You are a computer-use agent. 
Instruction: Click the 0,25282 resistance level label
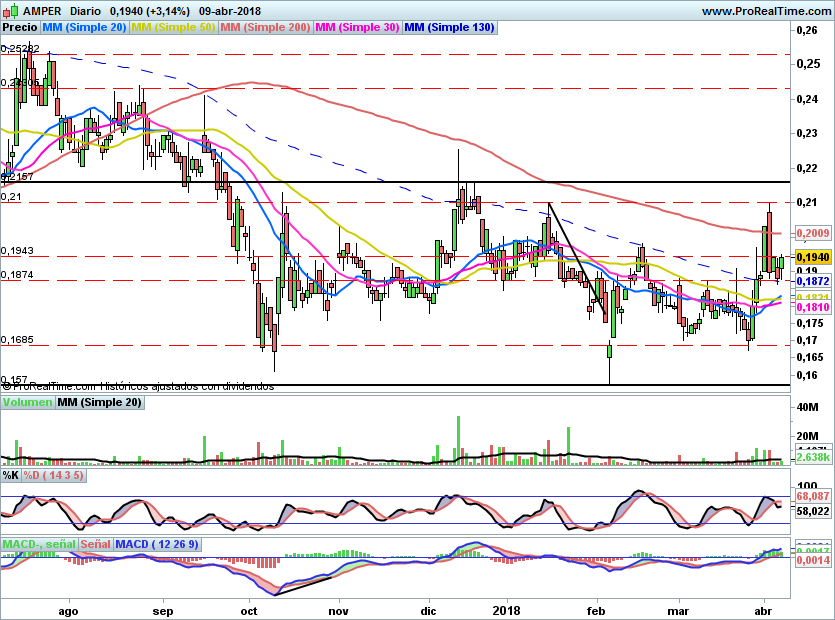[x=20, y=49]
